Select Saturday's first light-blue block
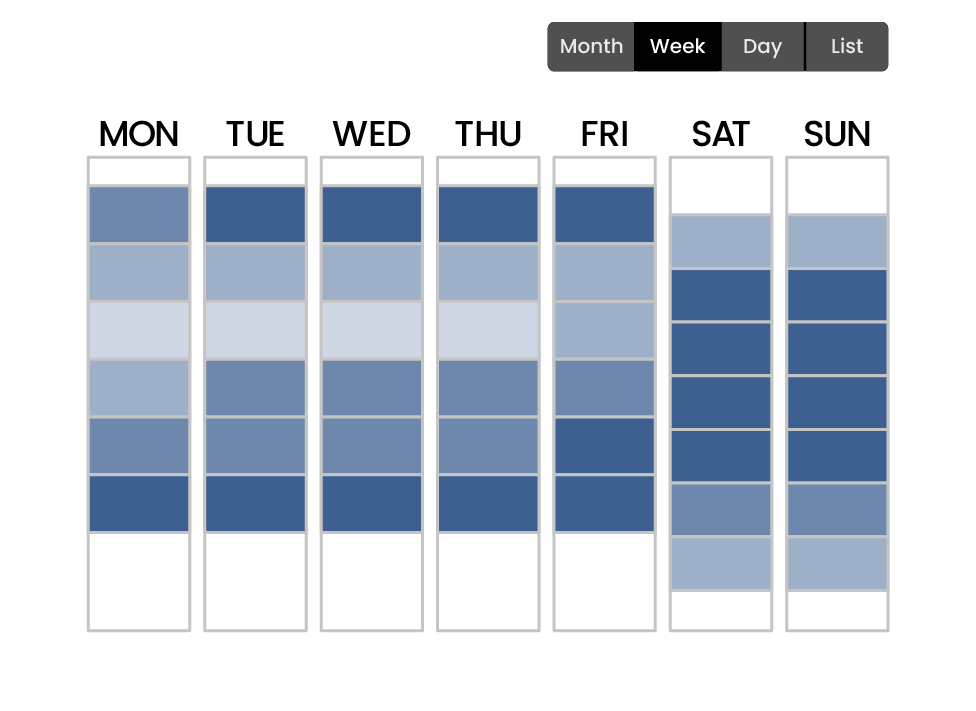The height and width of the screenshot is (711, 976). pyautogui.click(x=720, y=240)
